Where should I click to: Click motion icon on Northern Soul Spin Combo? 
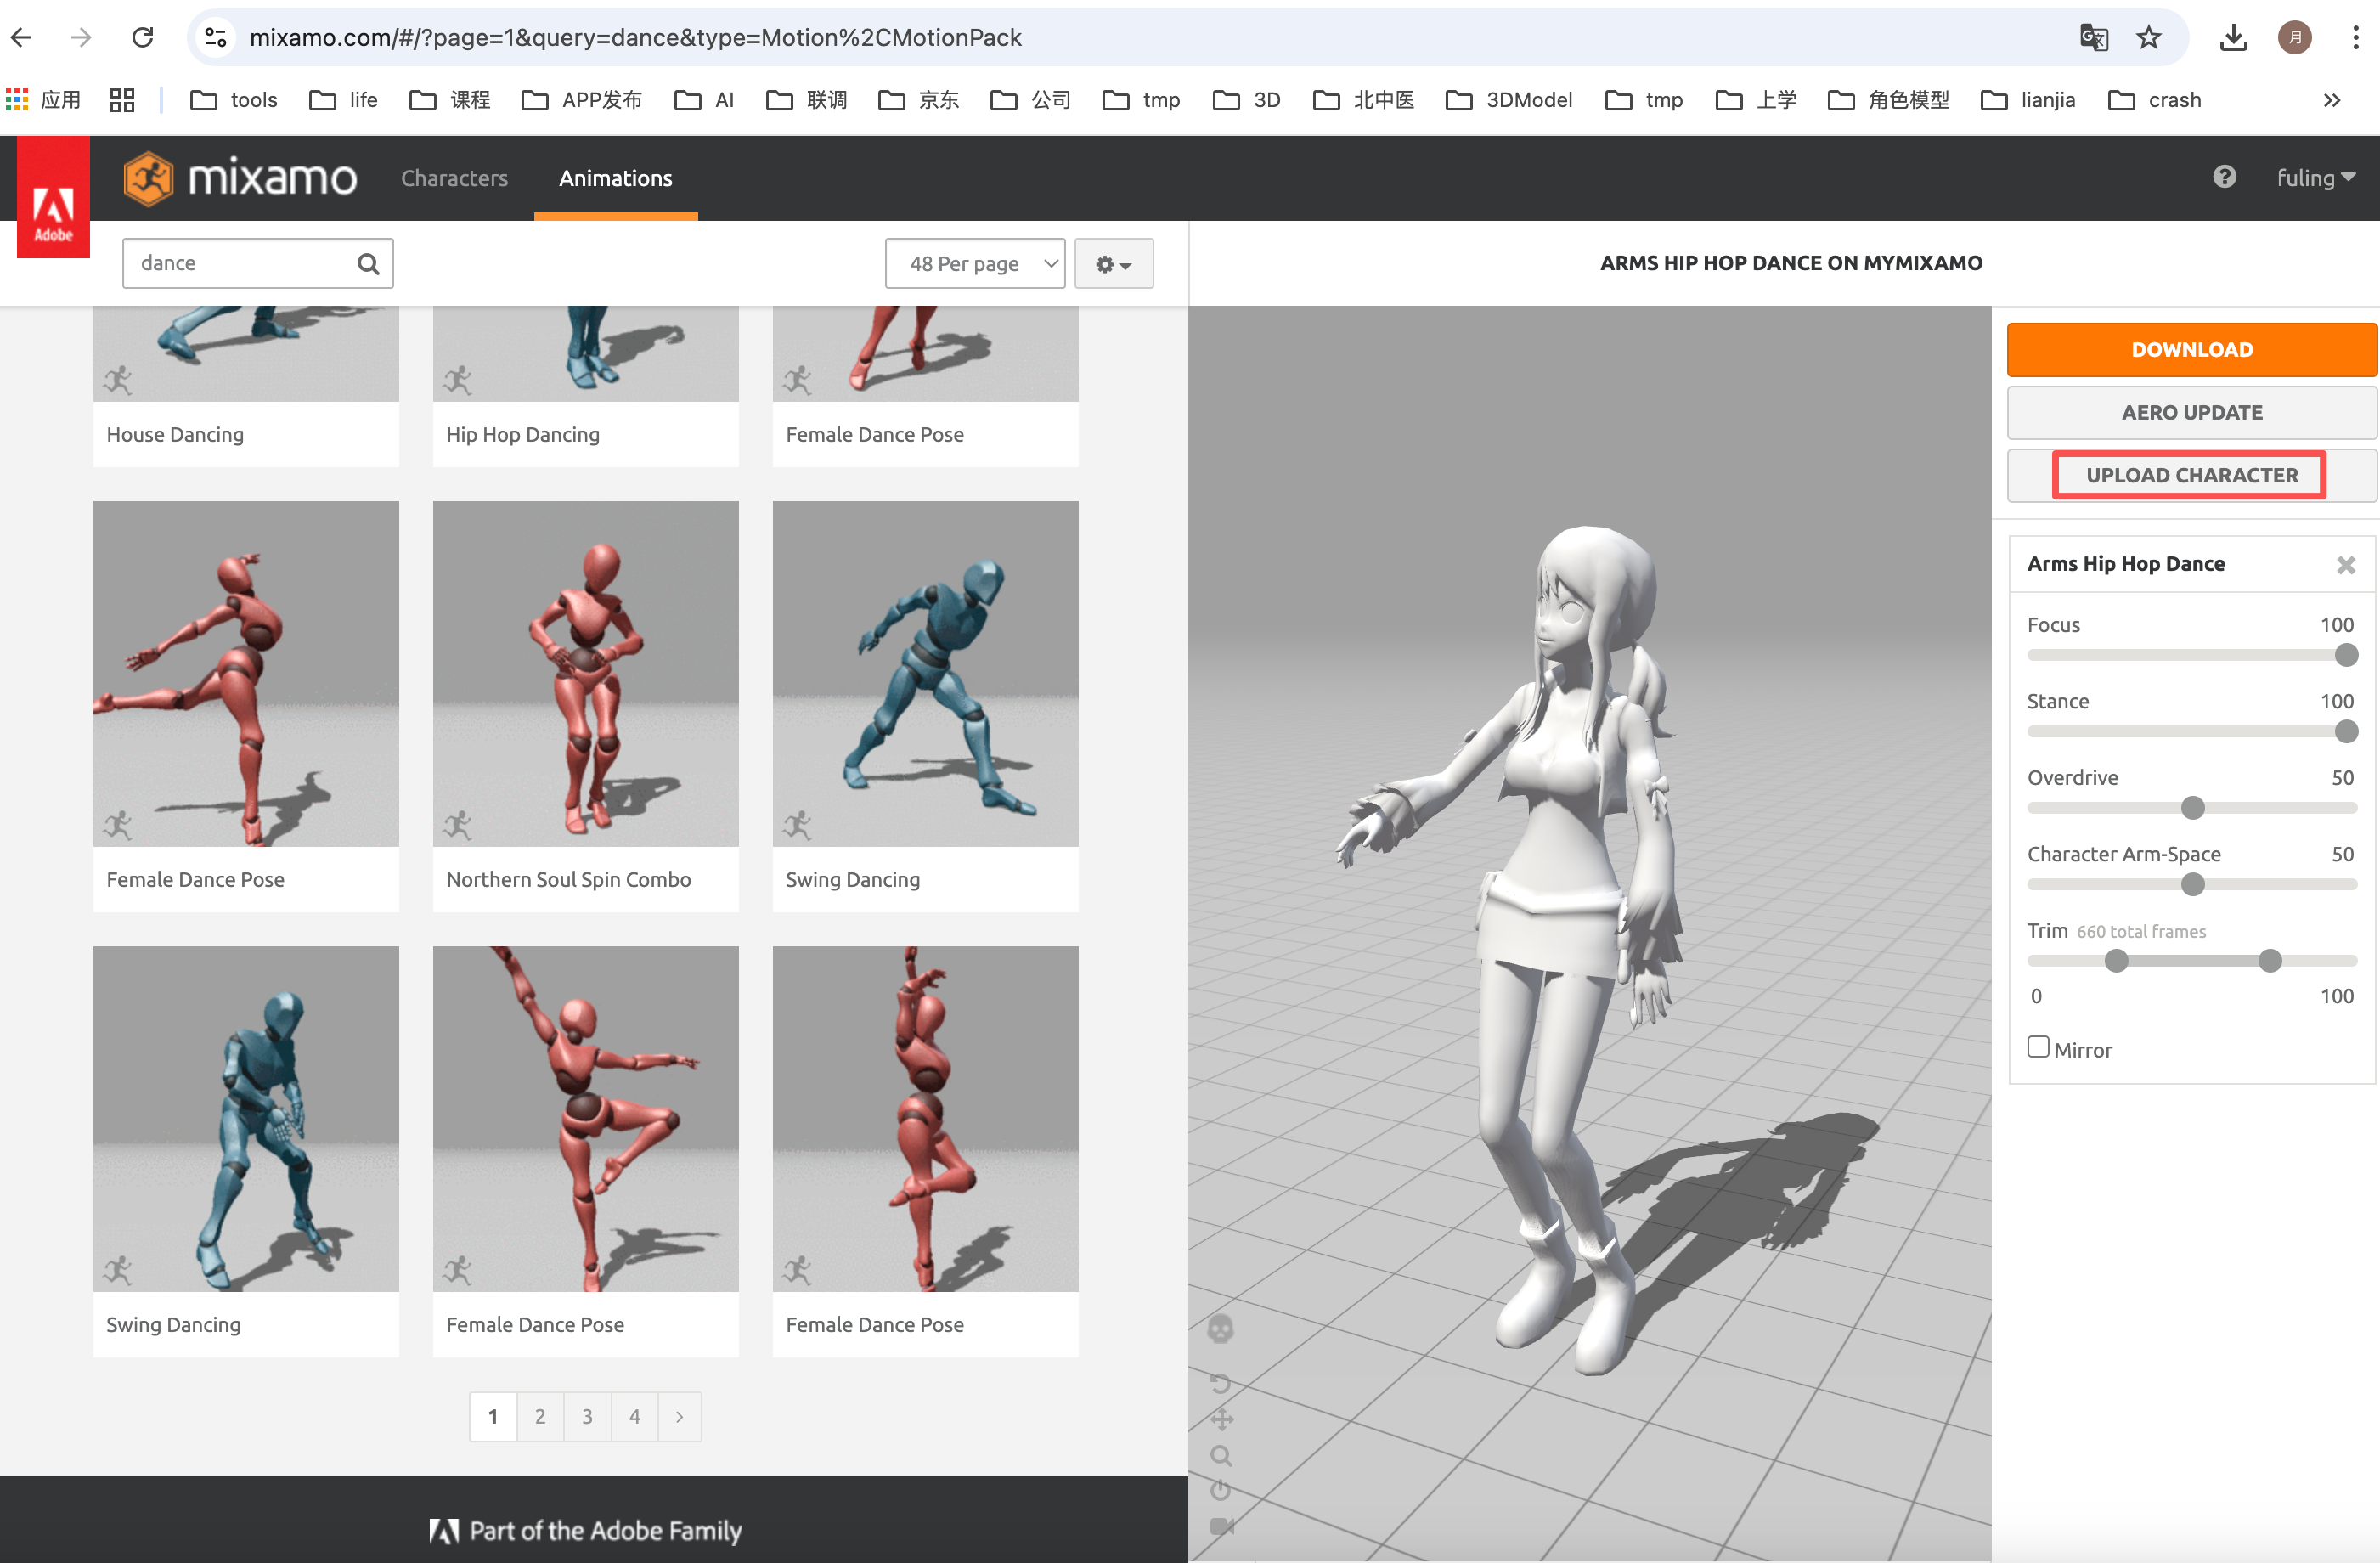(458, 825)
